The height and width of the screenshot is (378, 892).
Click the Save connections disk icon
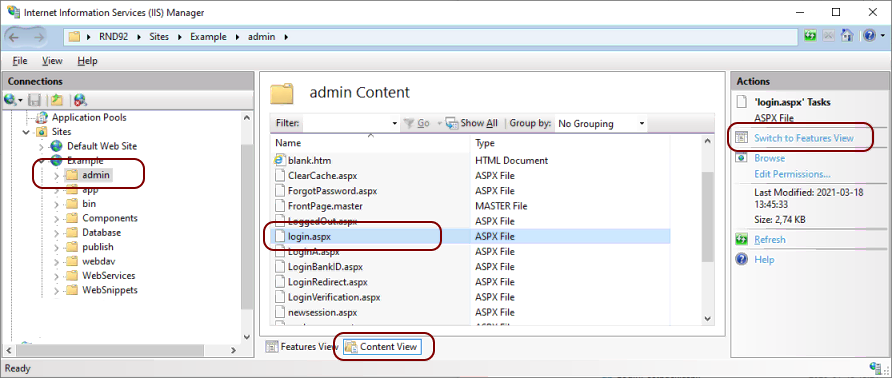tap(34, 100)
